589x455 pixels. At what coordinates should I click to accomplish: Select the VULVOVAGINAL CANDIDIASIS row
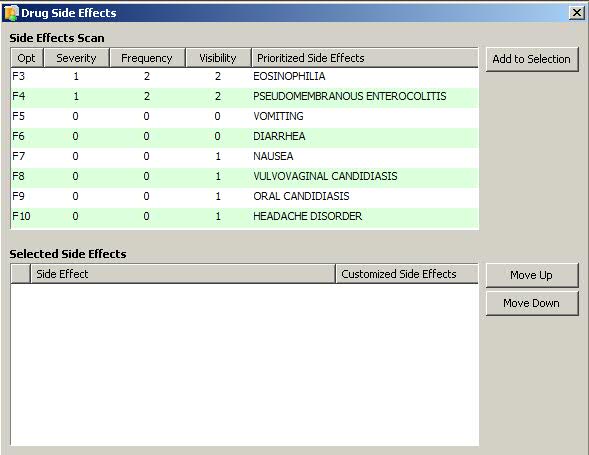245,176
